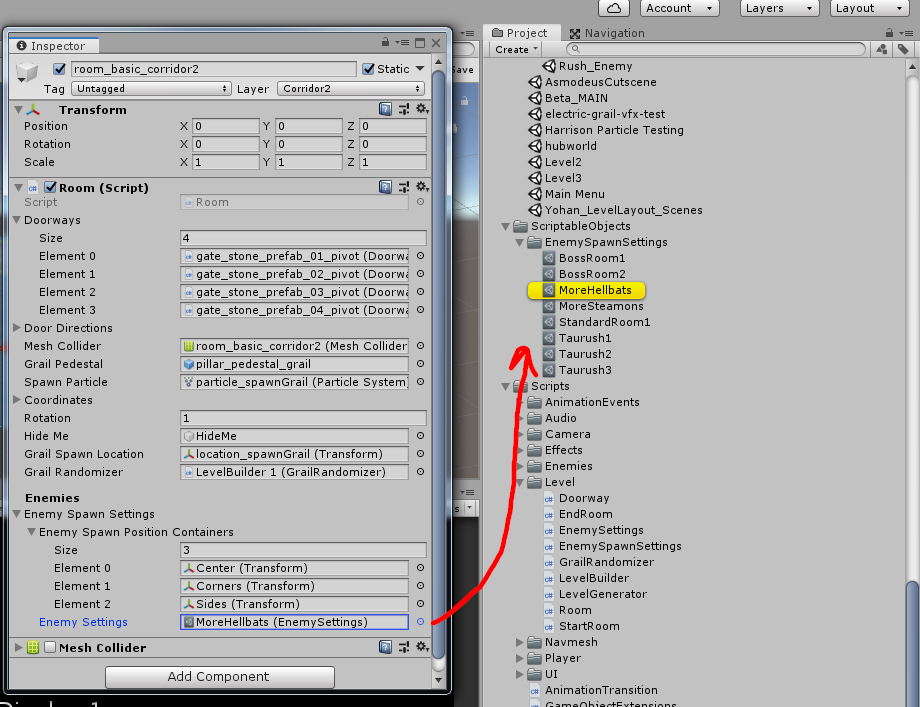Open object picker for Grail Pedestal

420,364
